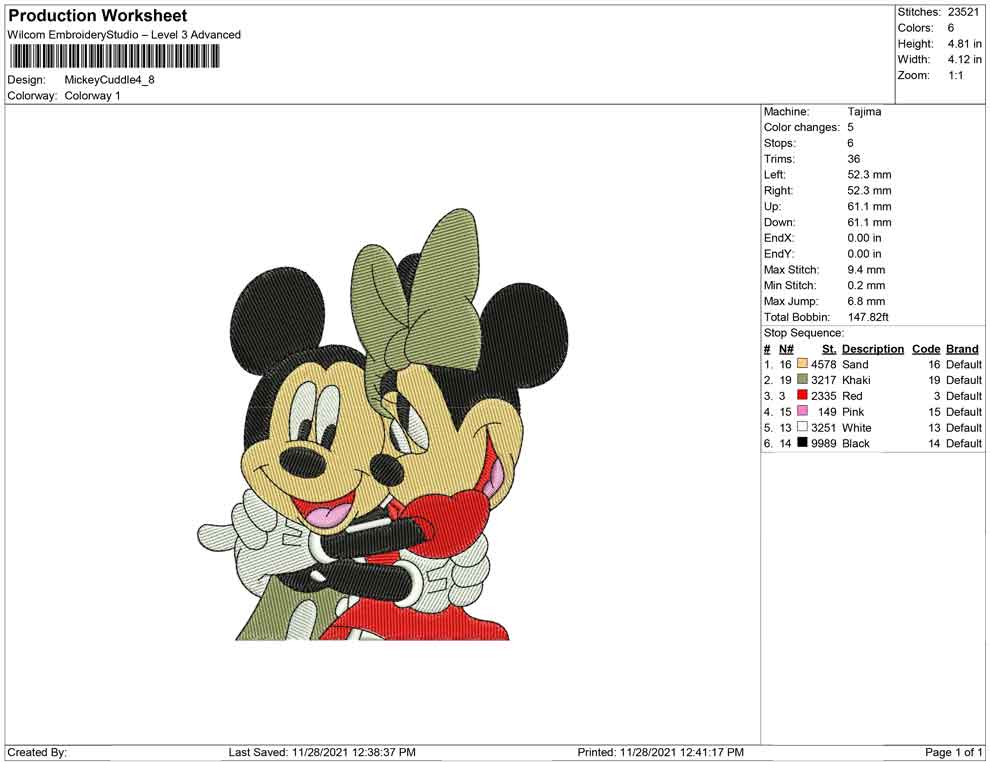Click the 'Khaki' description text
This screenshot has height=762, width=990.
pos(856,380)
